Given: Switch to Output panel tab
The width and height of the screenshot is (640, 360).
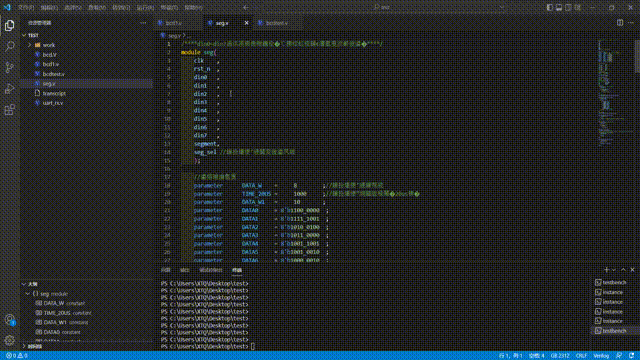Looking at the screenshot, I should (x=184, y=270).
